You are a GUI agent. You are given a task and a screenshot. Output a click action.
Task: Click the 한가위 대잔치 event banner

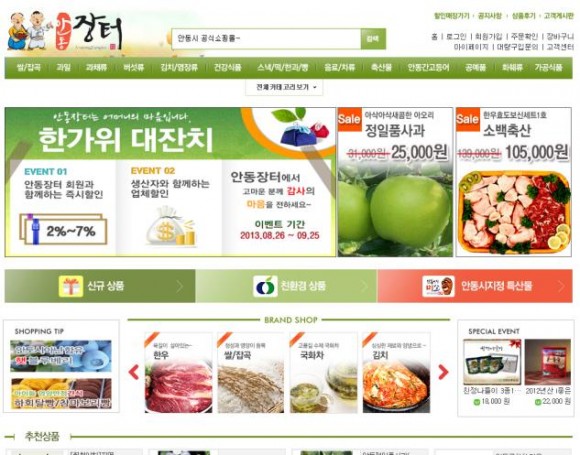[x=170, y=182]
